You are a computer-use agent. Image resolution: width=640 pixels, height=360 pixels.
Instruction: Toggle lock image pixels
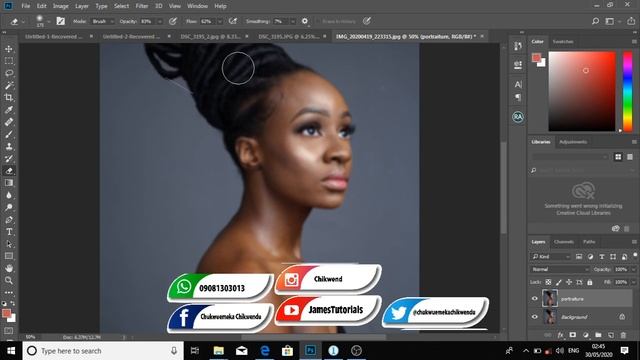point(559,282)
